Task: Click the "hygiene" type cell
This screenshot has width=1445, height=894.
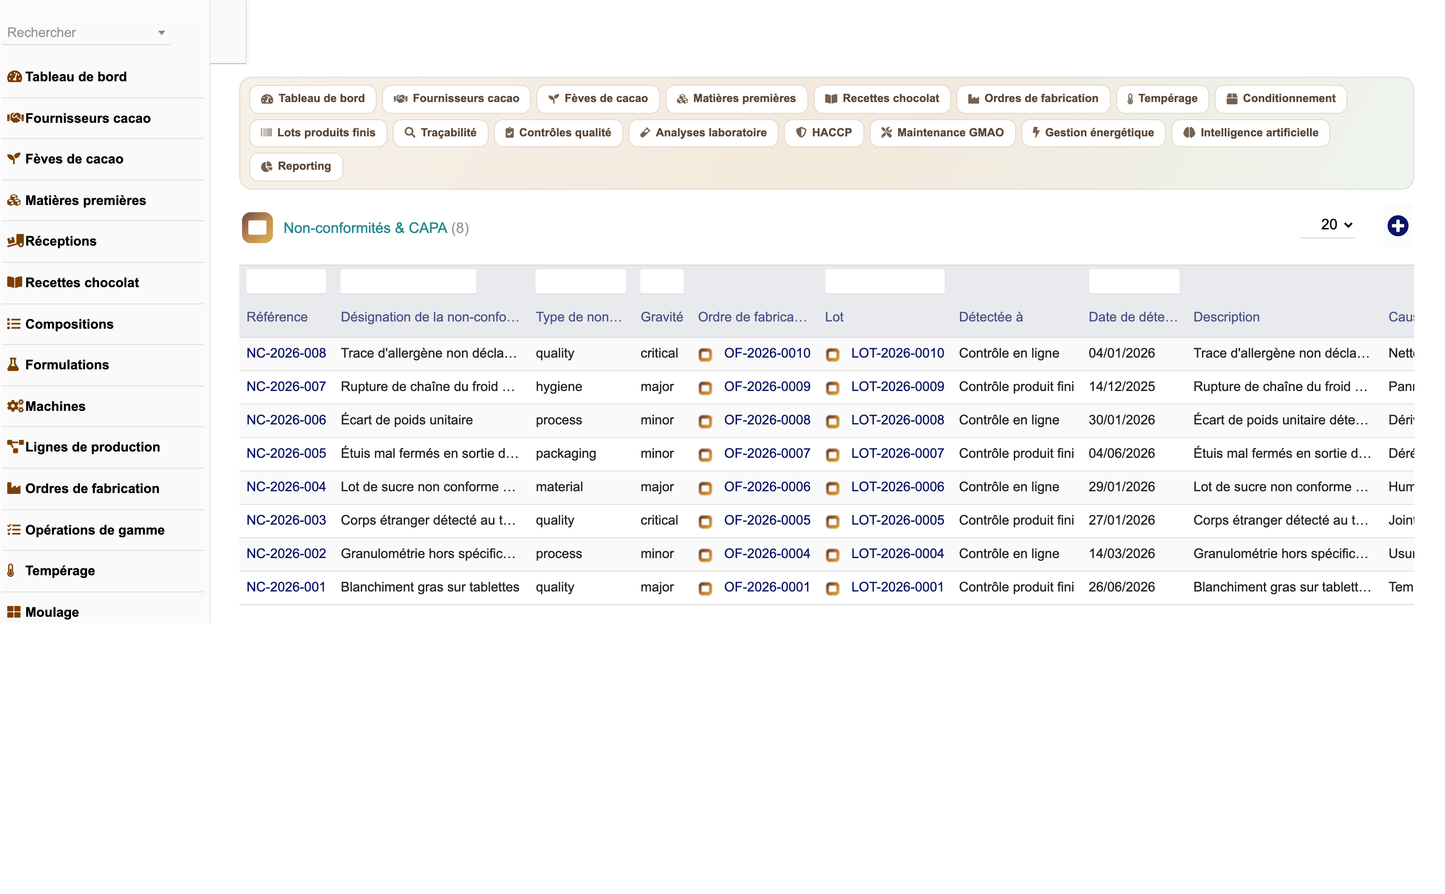Action: [x=559, y=386]
